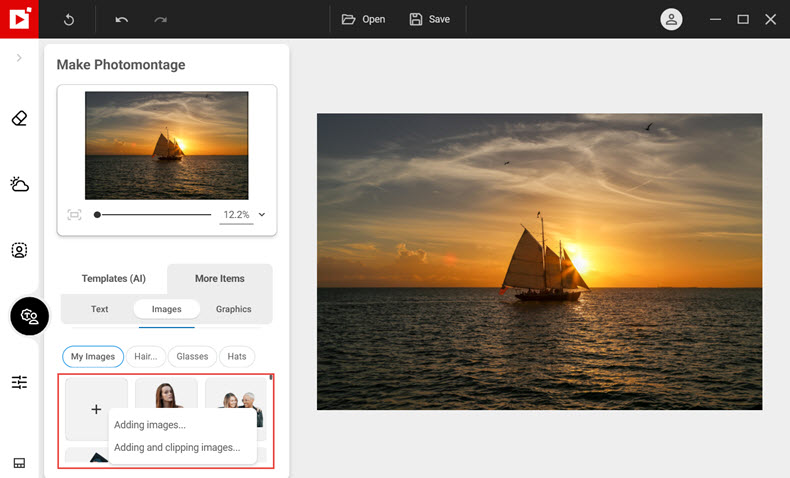Select the photomontage text and people tool
790x478 pixels.
tap(29, 316)
